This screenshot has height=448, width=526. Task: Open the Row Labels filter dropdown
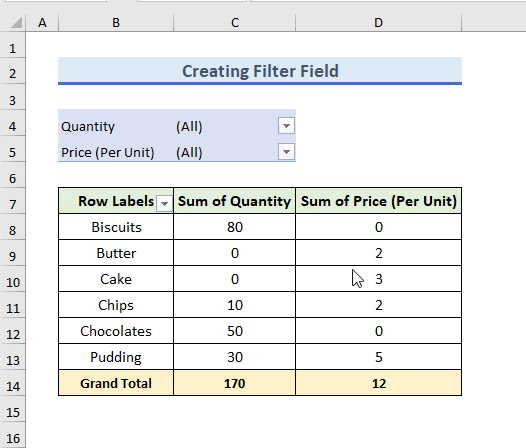click(x=164, y=203)
